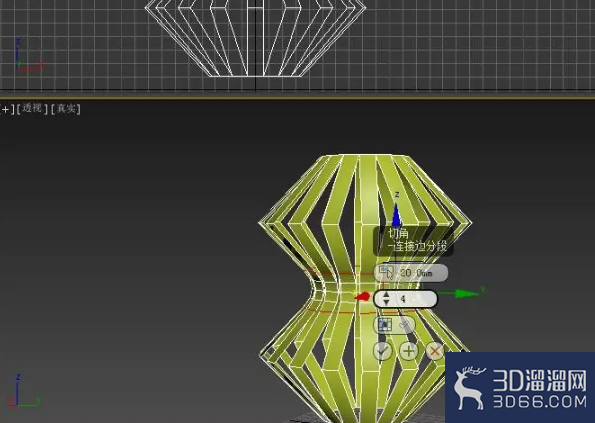Click the segments value field showing 4
The width and height of the screenshot is (595, 423).
(406, 299)
